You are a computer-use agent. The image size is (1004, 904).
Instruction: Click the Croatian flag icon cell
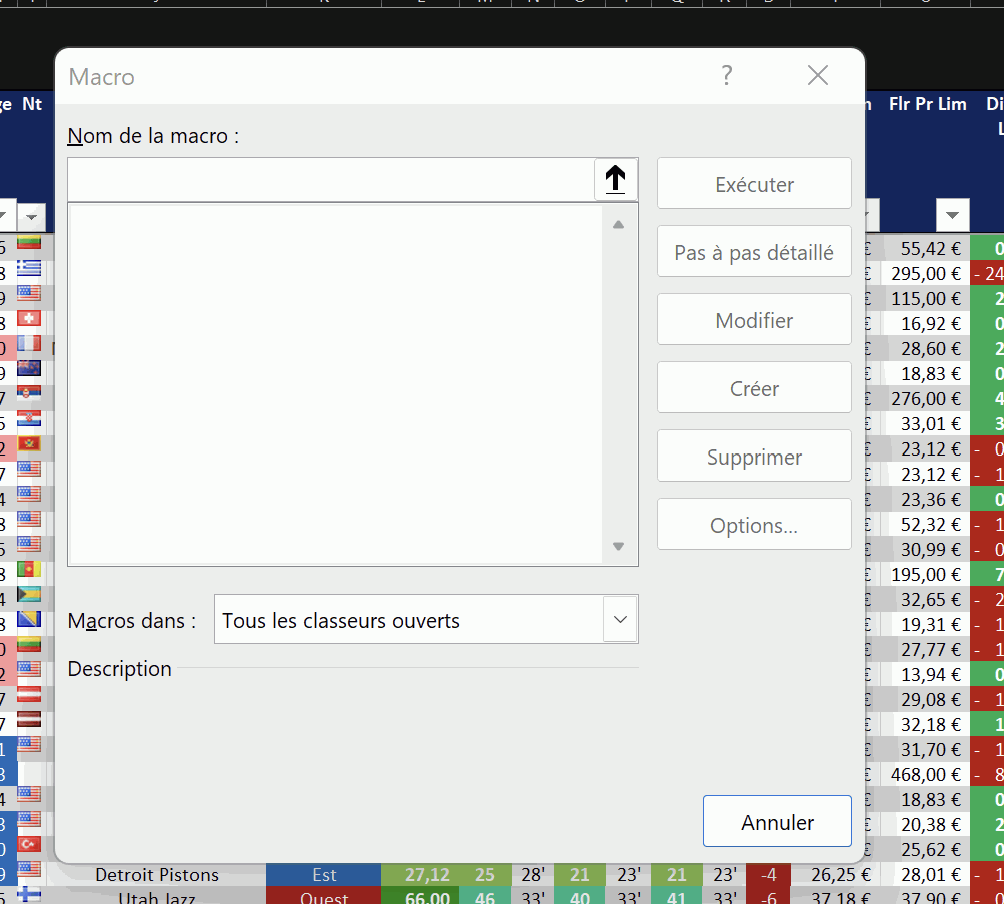pyautogui.click(x=29, y=418)
